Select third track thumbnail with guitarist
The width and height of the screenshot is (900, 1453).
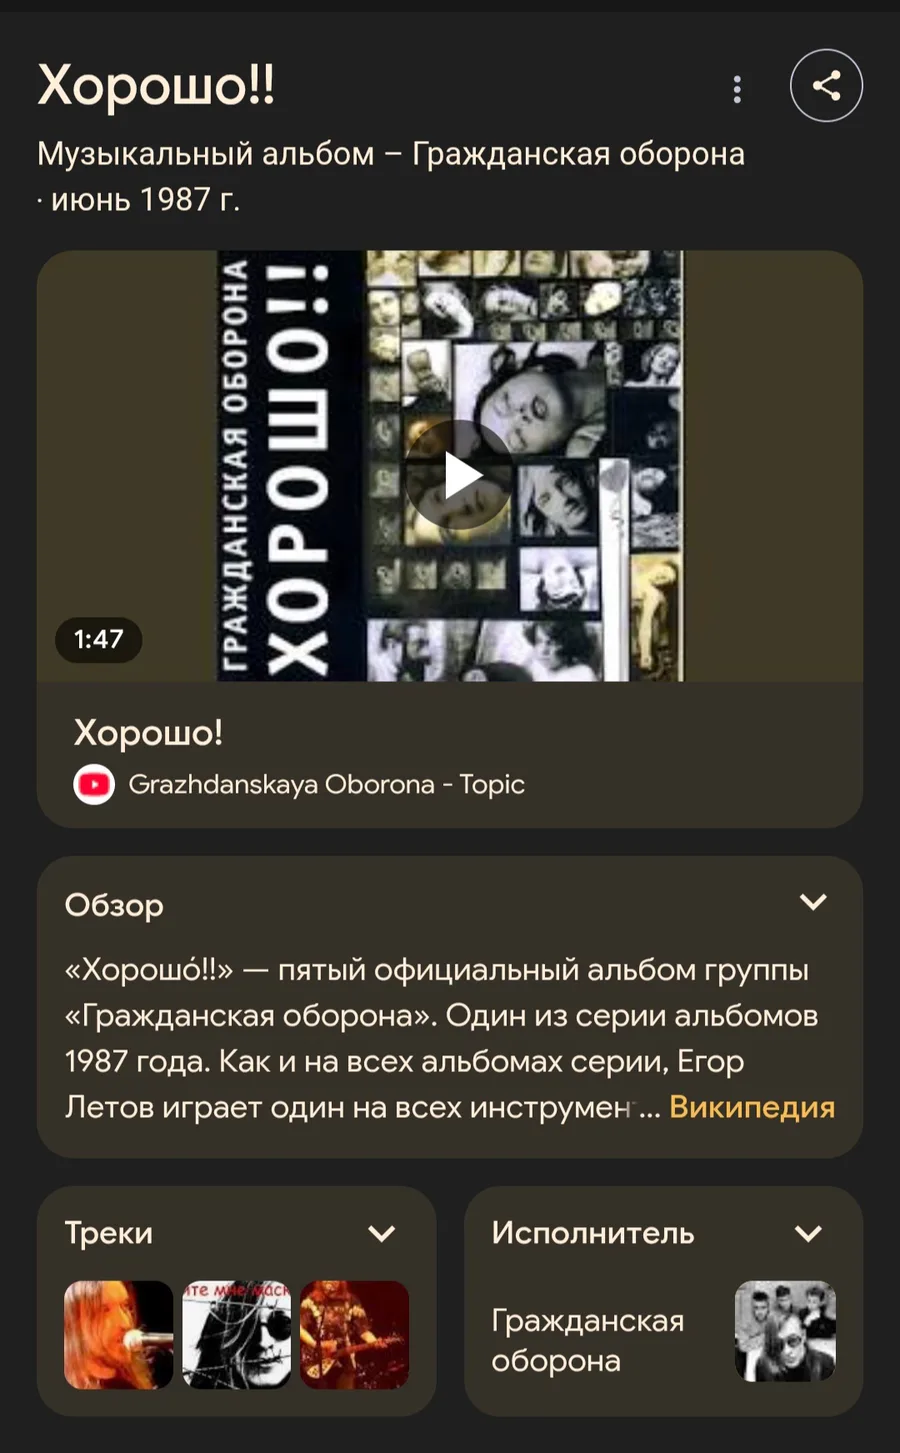click(x=355, y=1335)
